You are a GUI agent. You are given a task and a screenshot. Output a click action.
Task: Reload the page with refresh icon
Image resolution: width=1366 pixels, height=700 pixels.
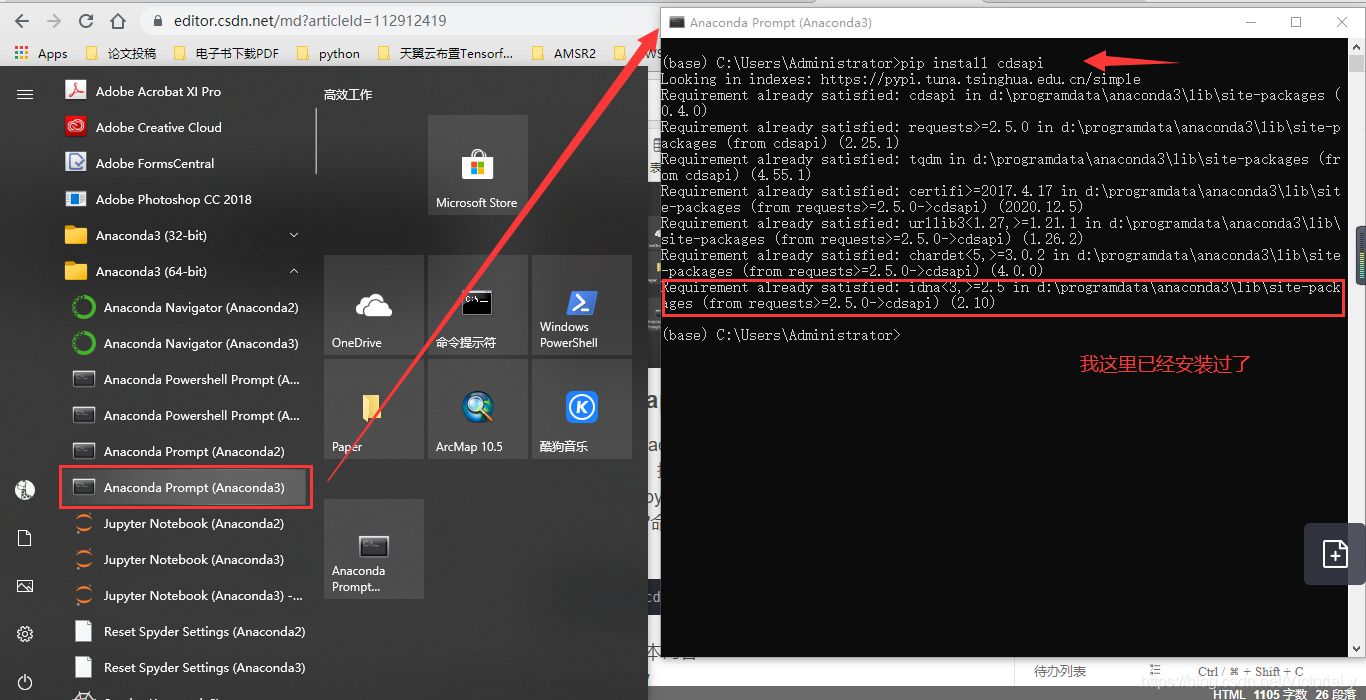[86, 20]
